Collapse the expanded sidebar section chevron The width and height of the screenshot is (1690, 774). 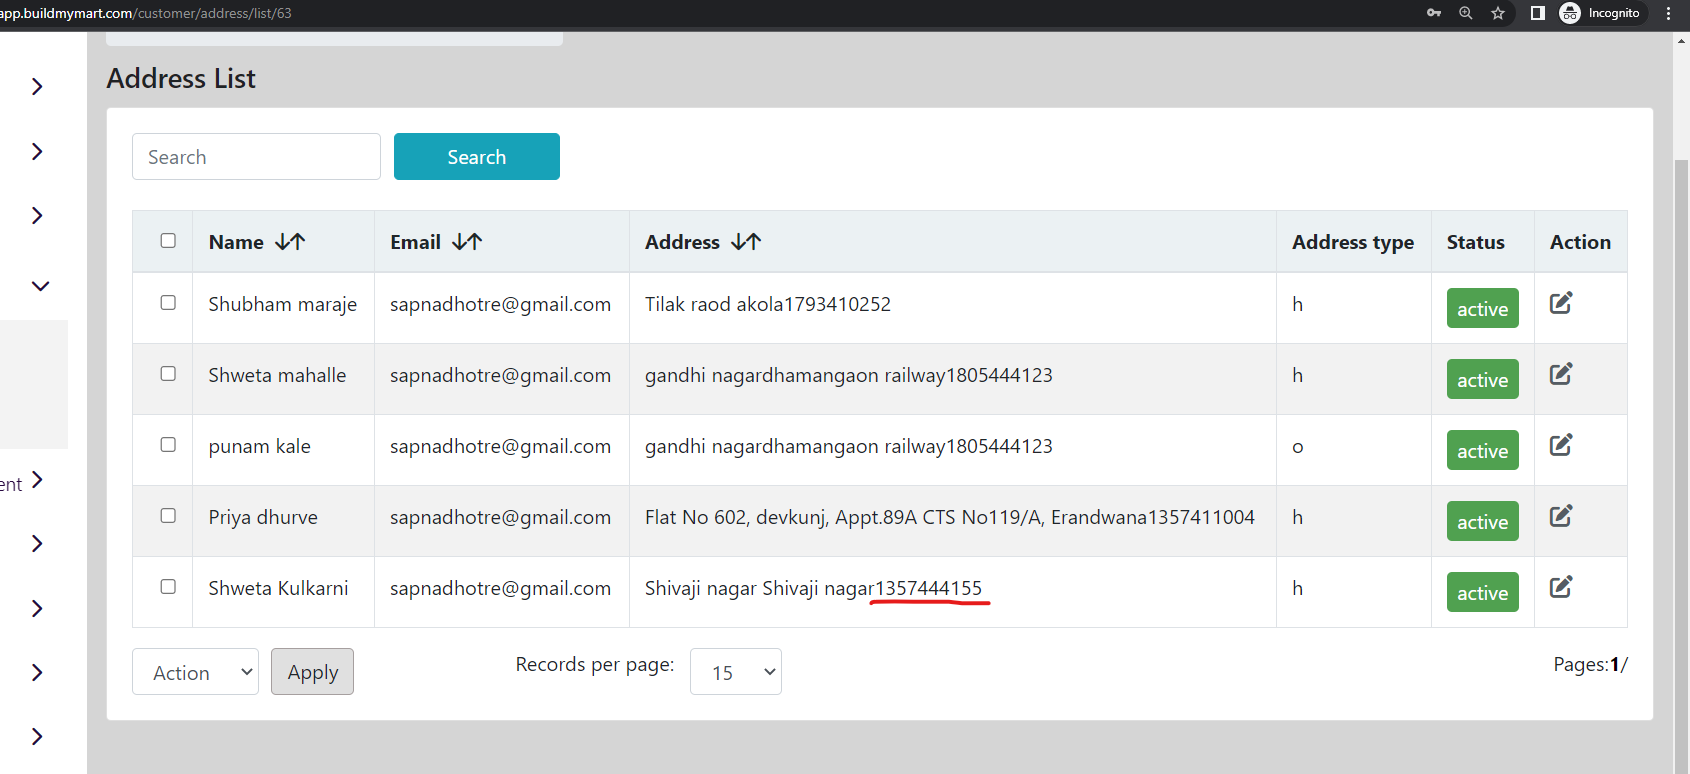click(x=40, y=286)
